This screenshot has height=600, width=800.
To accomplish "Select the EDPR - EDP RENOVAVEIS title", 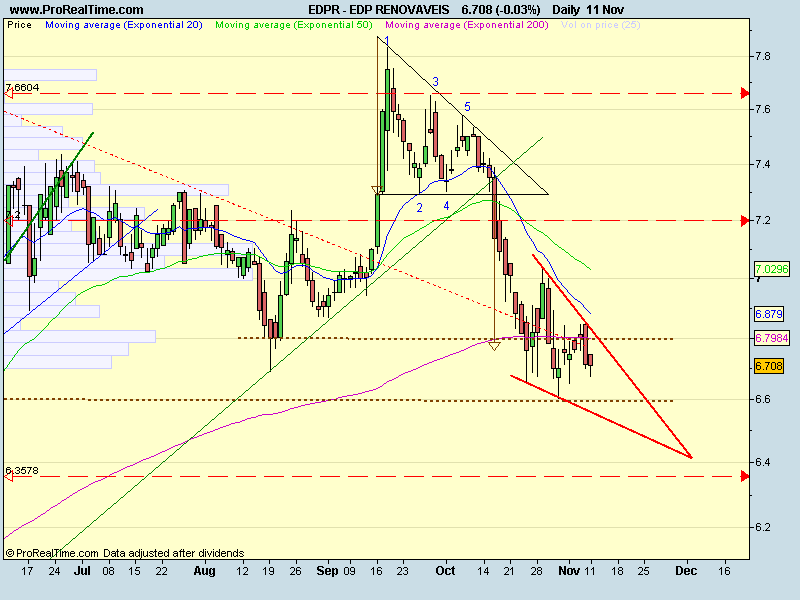I will tap(379, 10).
